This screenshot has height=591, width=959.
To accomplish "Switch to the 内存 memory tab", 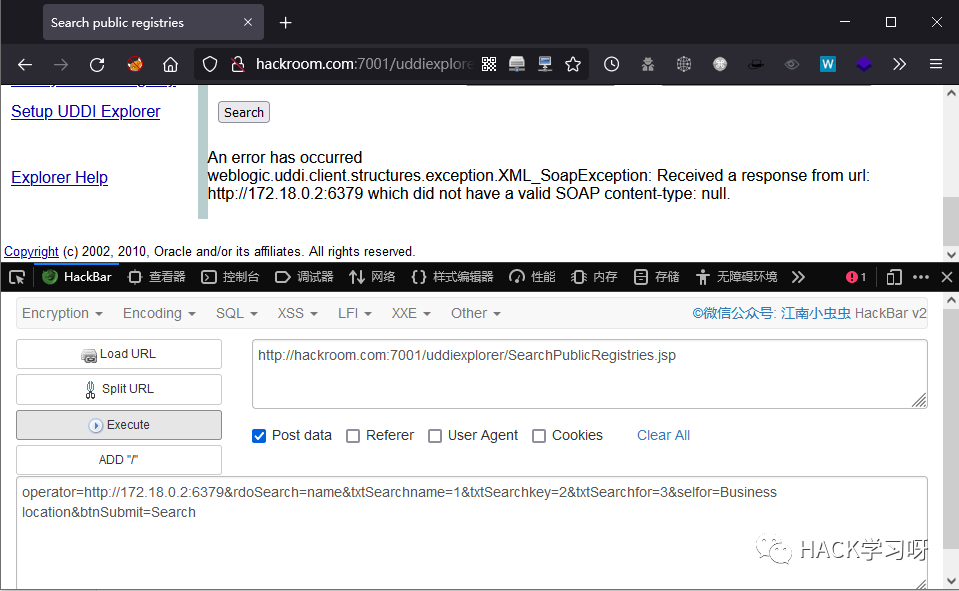I will point(594,277).
